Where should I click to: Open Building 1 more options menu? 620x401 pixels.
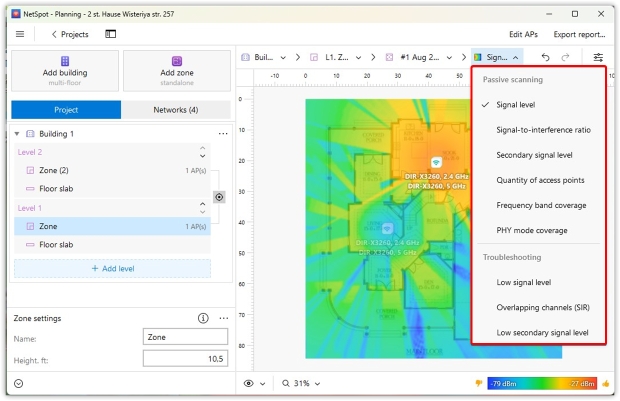click(x=223, y=134)
